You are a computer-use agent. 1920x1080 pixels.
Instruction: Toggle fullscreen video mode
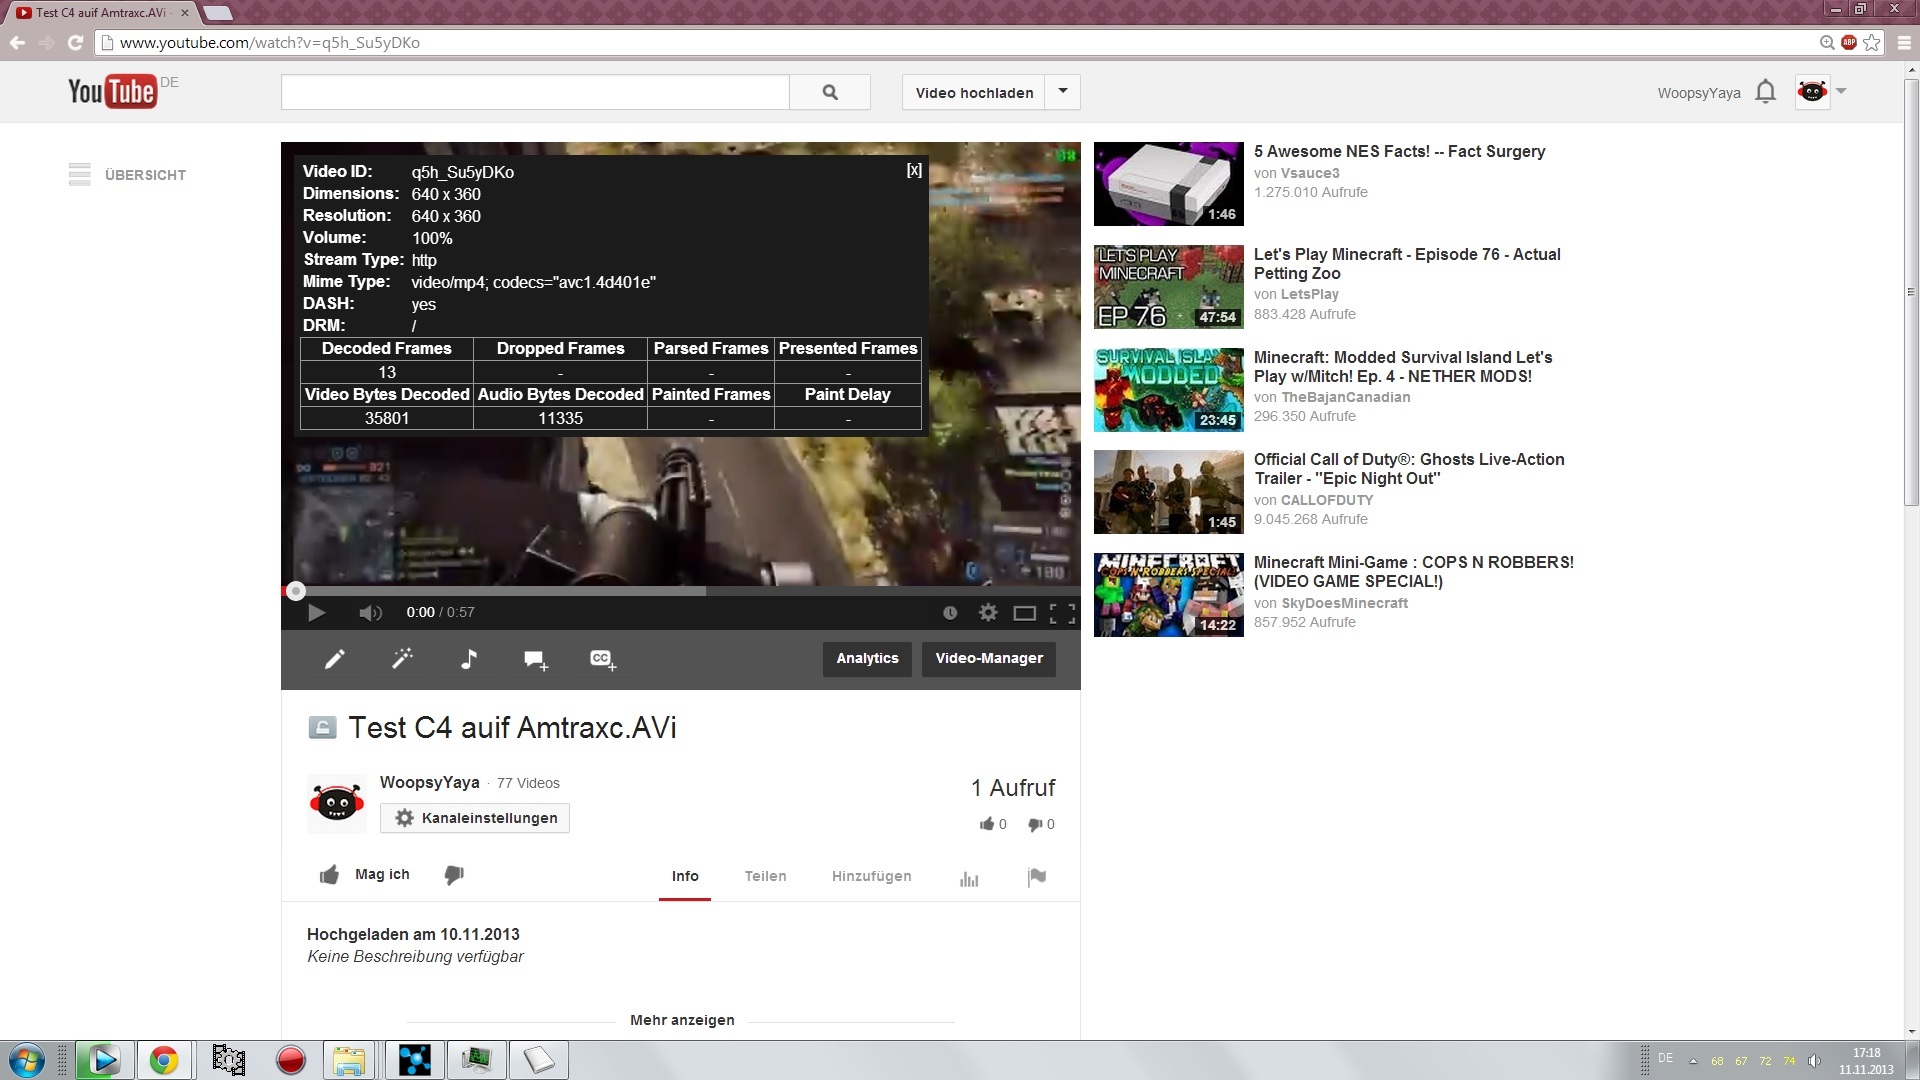pos(1062,613)
